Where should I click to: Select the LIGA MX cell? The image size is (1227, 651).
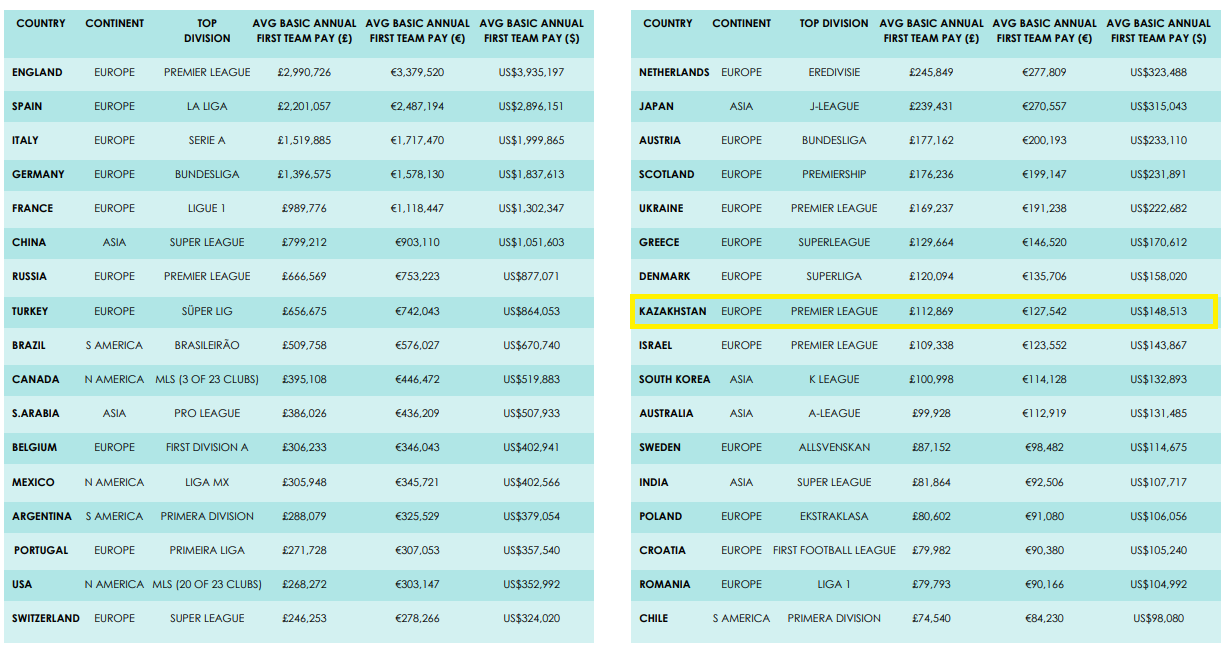pyautogui.click(x=207, y=482)
